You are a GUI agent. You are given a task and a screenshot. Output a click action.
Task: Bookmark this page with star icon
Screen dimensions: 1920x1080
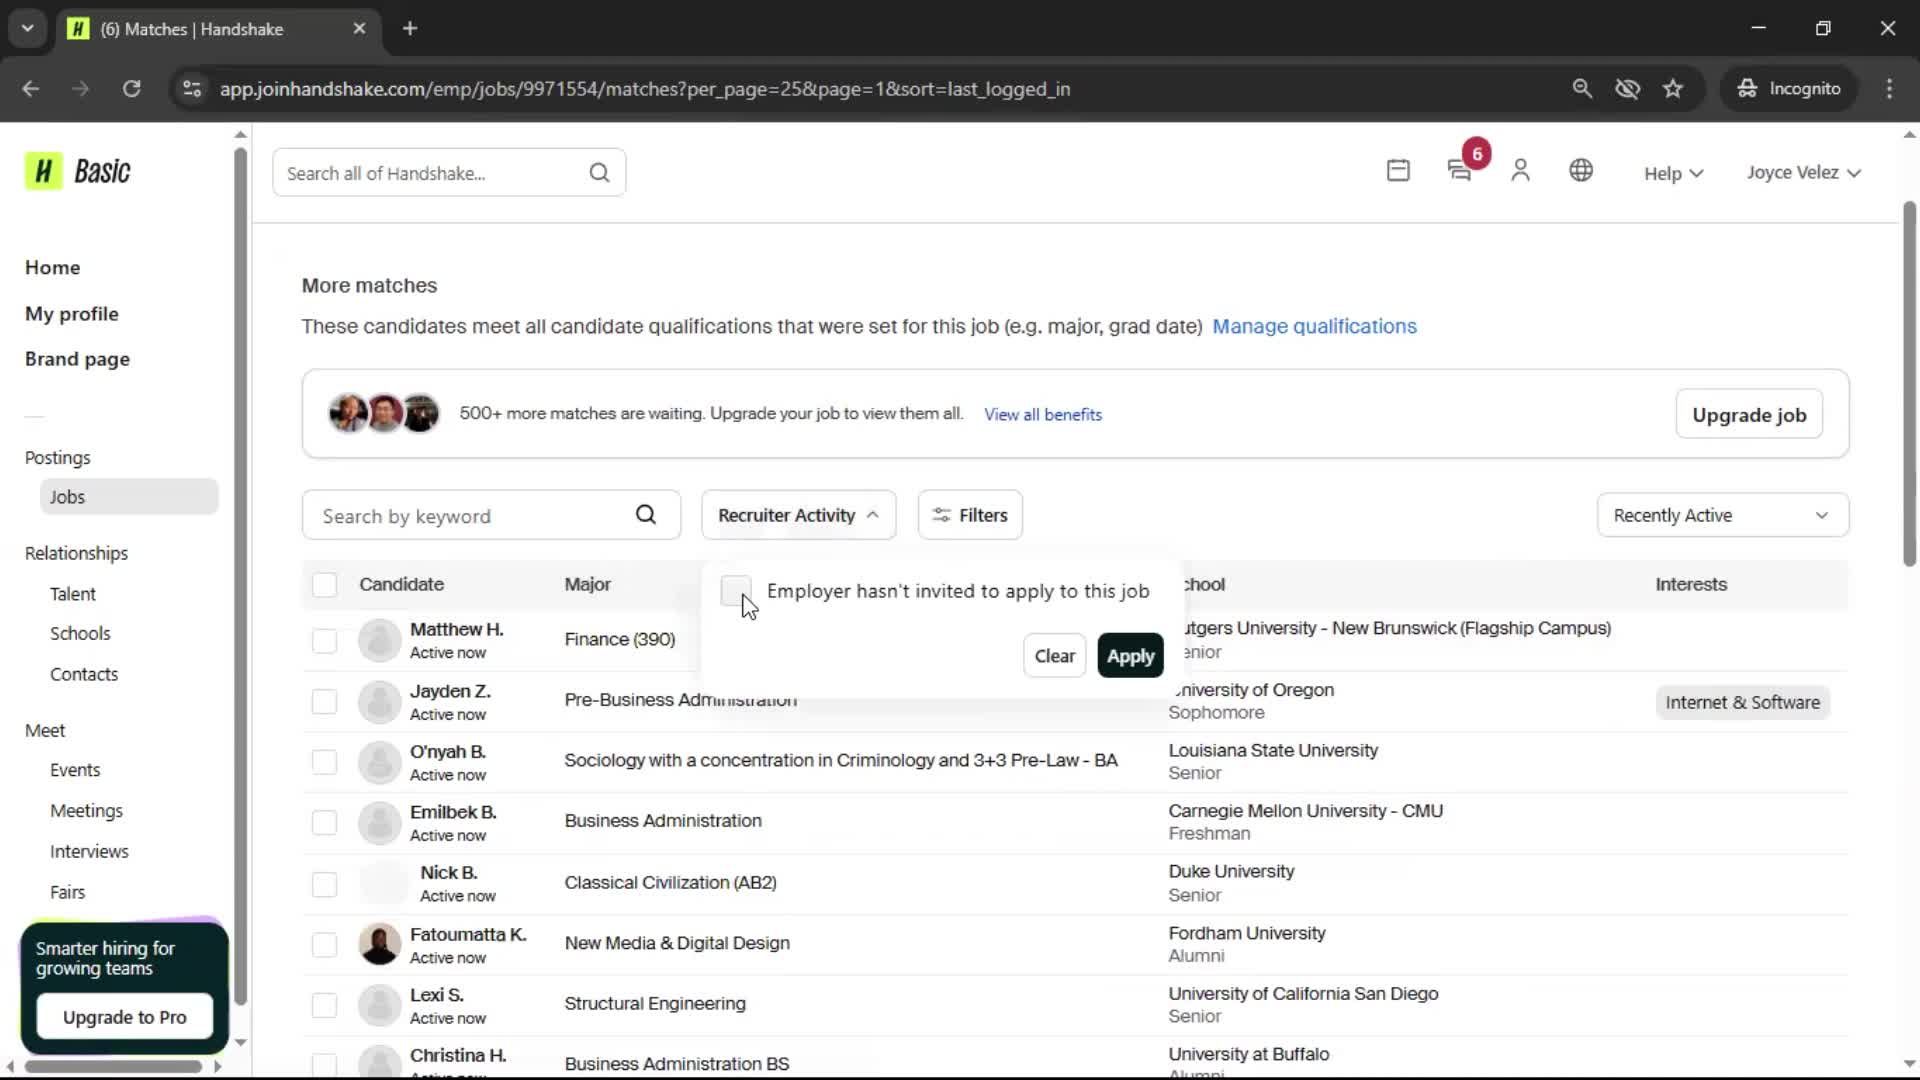(x=1673, y=89)
